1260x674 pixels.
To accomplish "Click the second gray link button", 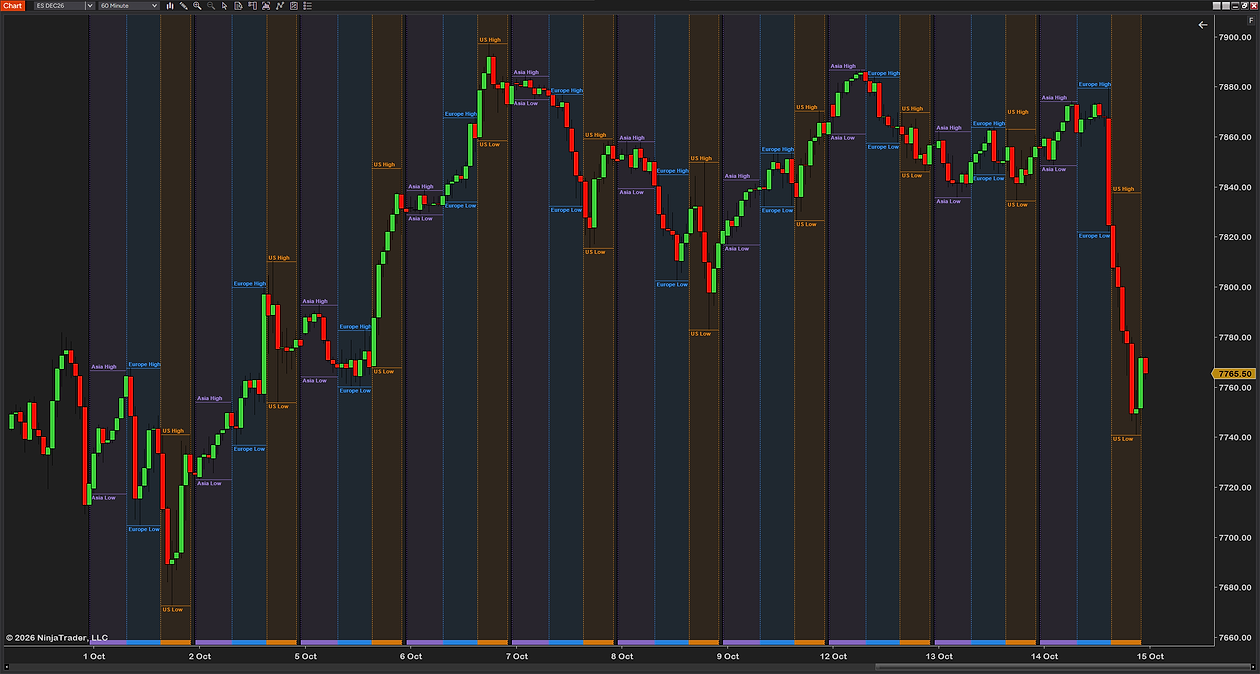I will pyautogui.click(x=1226, y=6).
